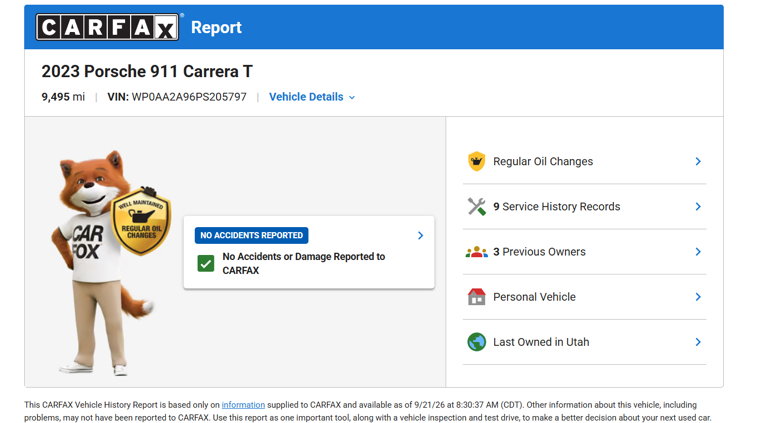Click the NO ACCIDENTS REPORTED blue label
The image size is (768, 423).
(251, 235)
